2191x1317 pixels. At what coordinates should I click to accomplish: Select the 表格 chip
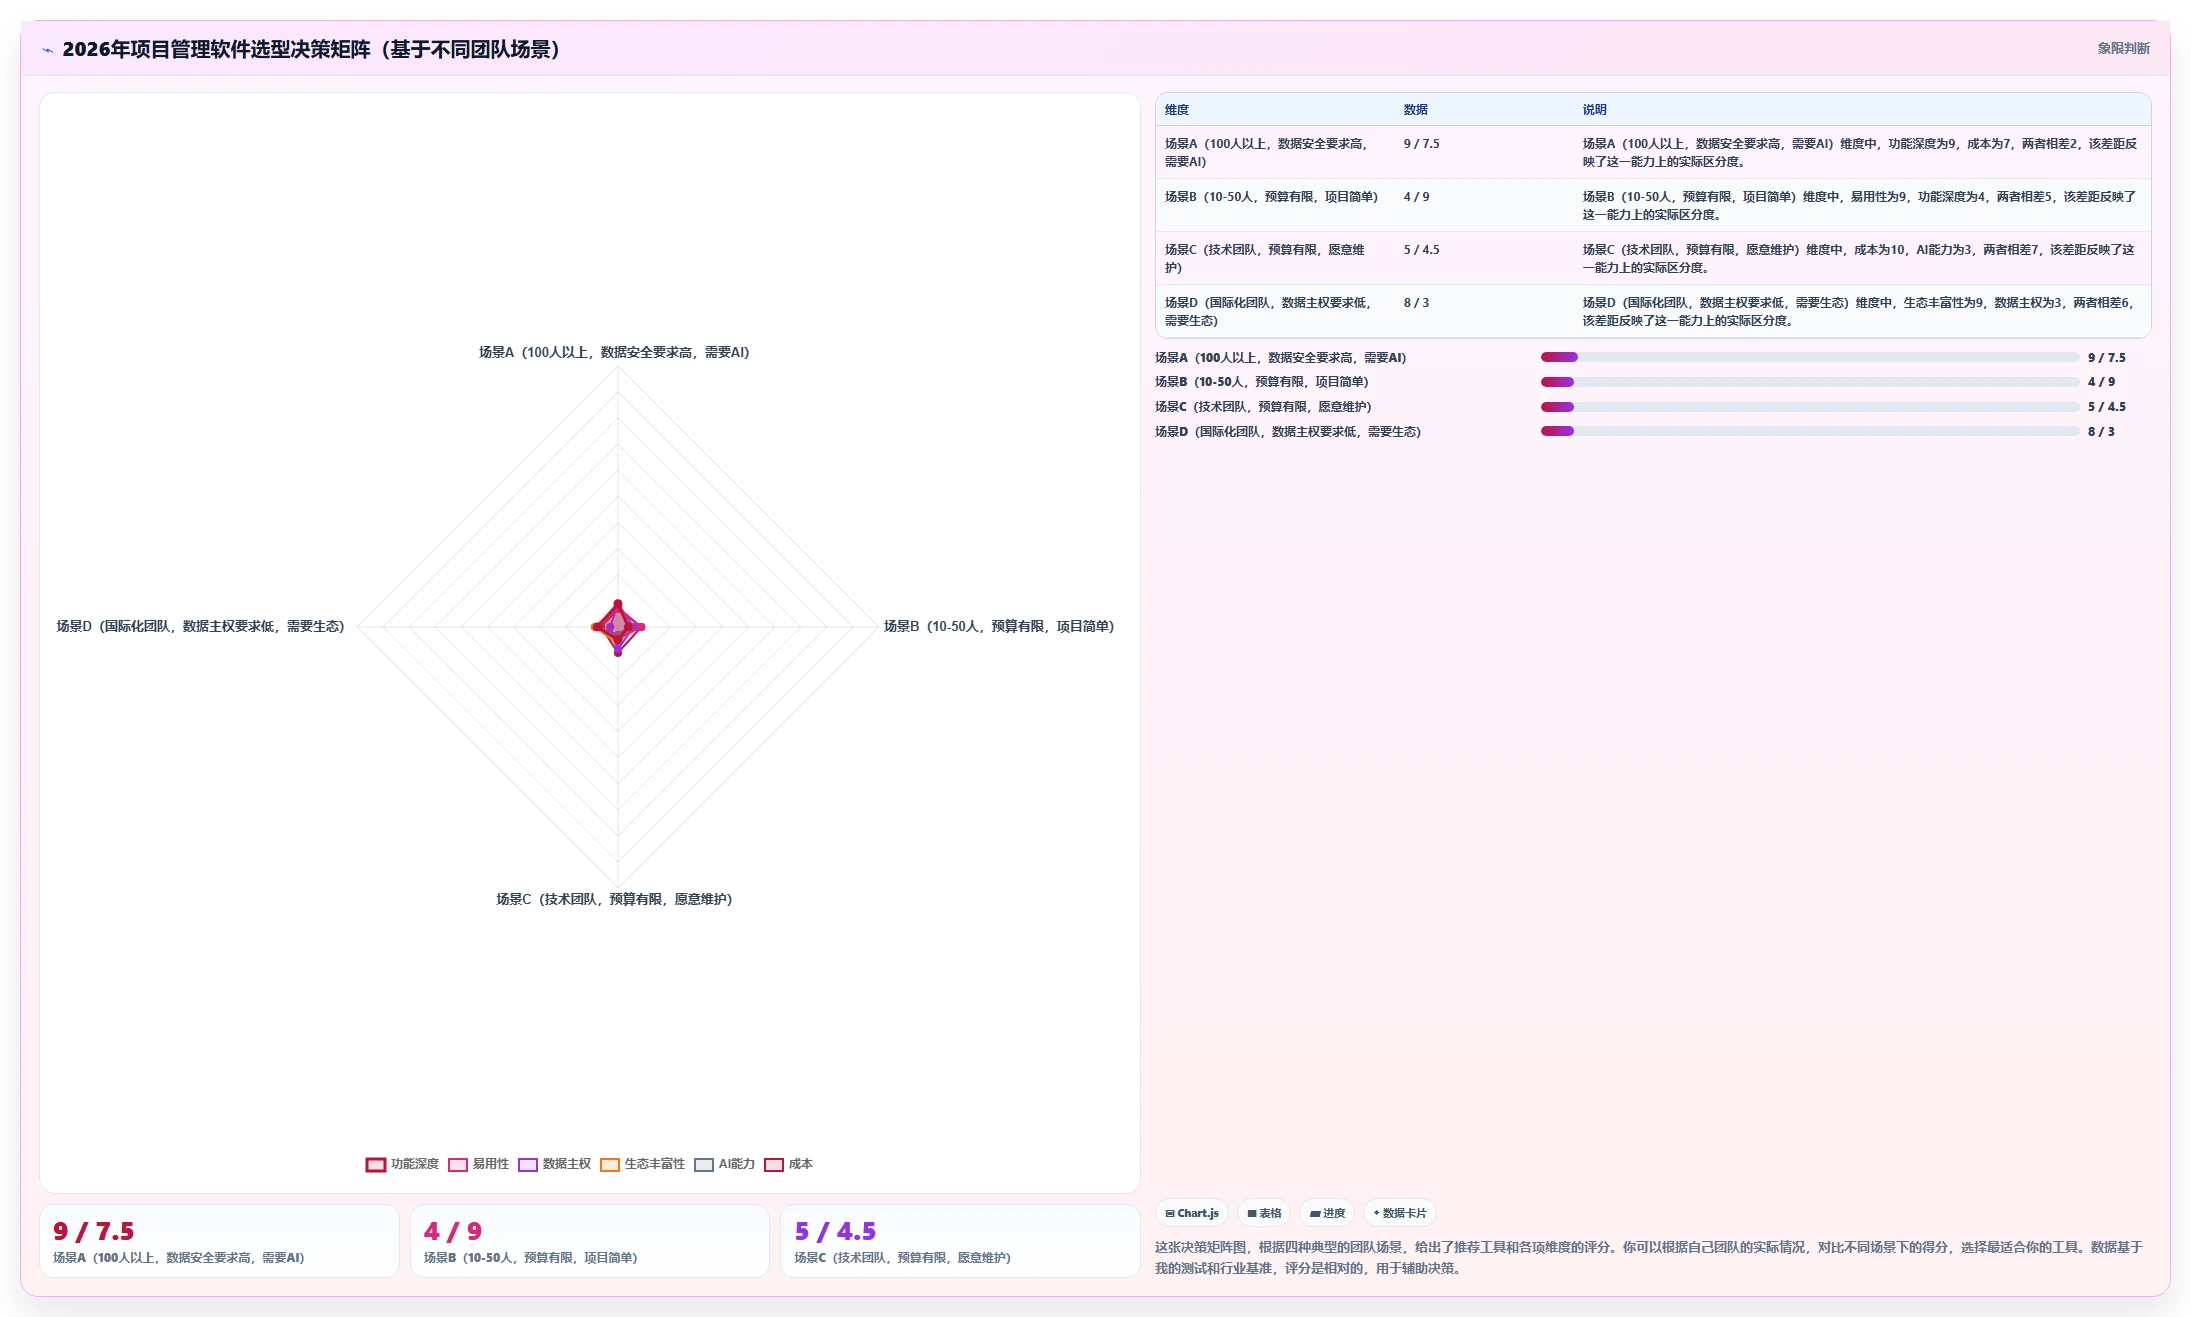coord(1264,1213)
